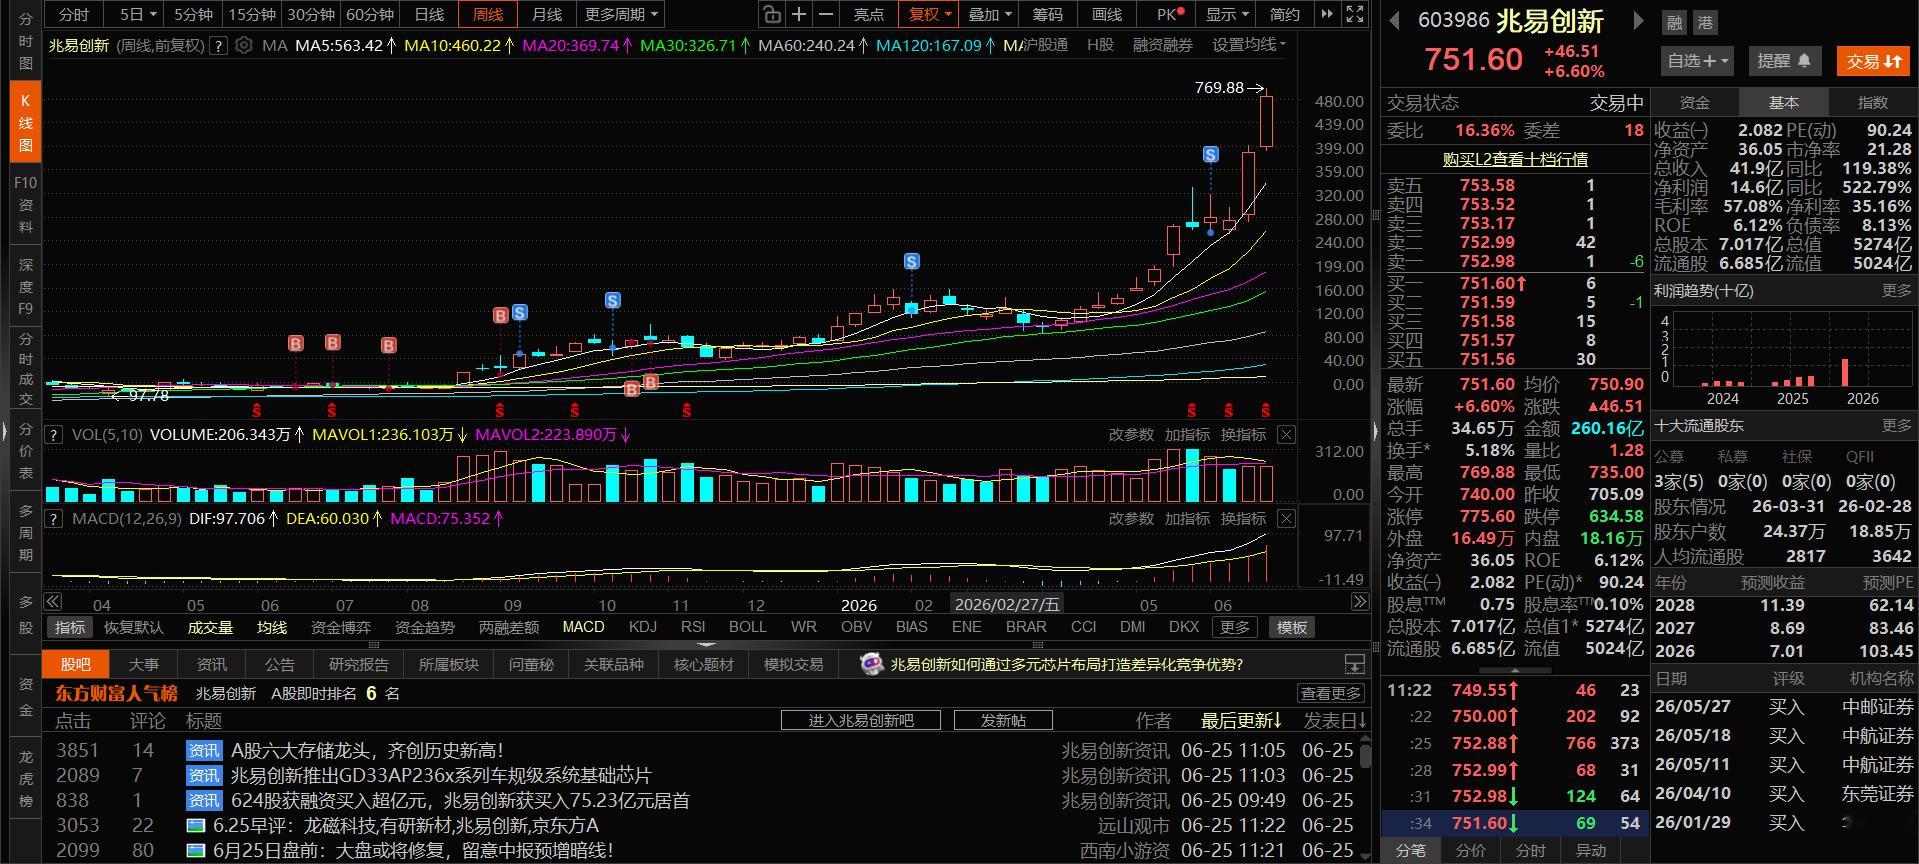Click 购买L2查看十档行情 link
Viewport: 1919px width, 864px height.
point(1515,159)
